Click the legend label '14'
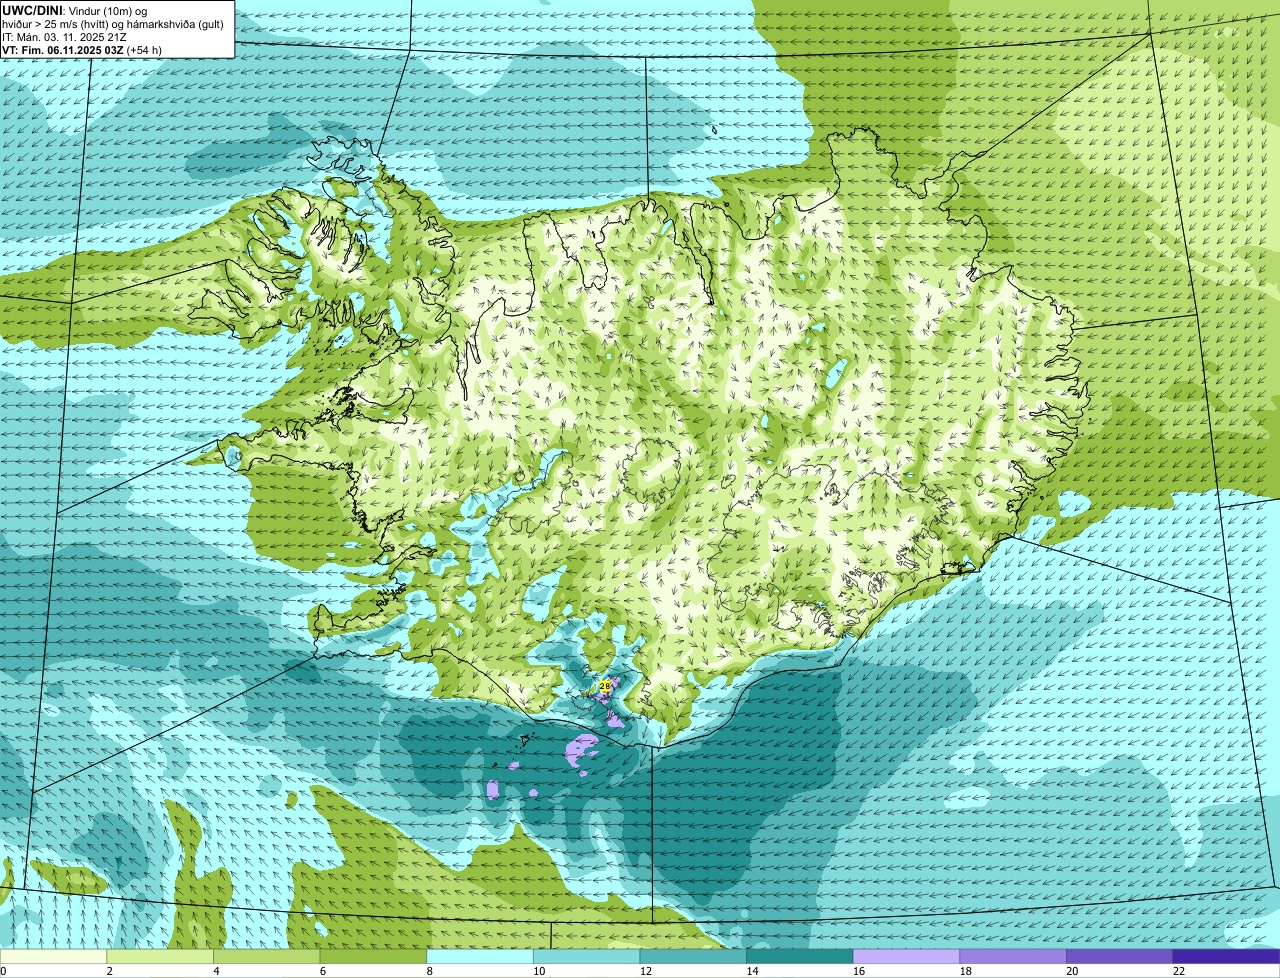Screen dimensions: 1280x978 click(x=752, y=971)
